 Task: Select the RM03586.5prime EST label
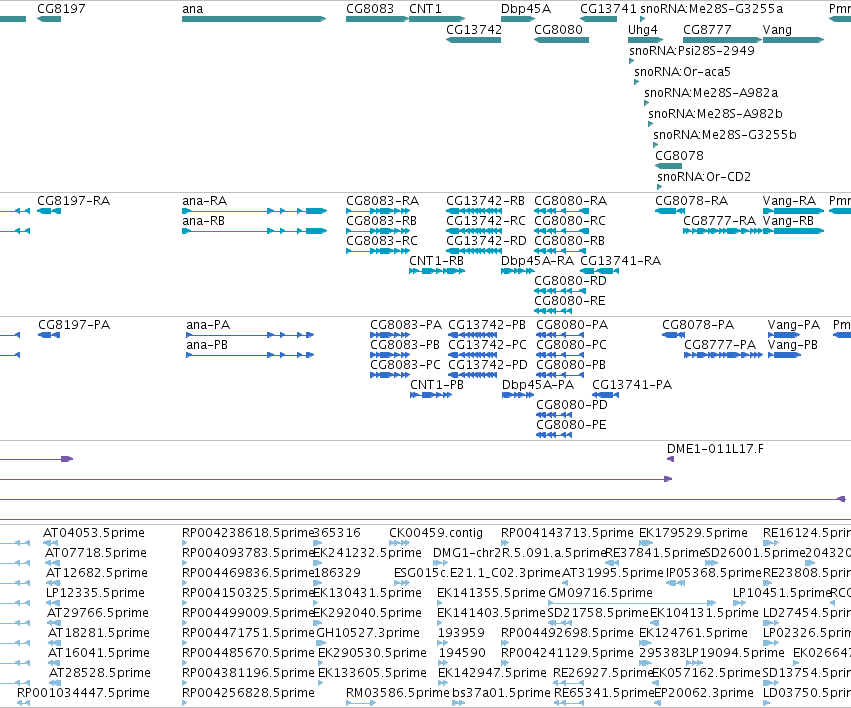pyautogui.click(x=398, y=693)
